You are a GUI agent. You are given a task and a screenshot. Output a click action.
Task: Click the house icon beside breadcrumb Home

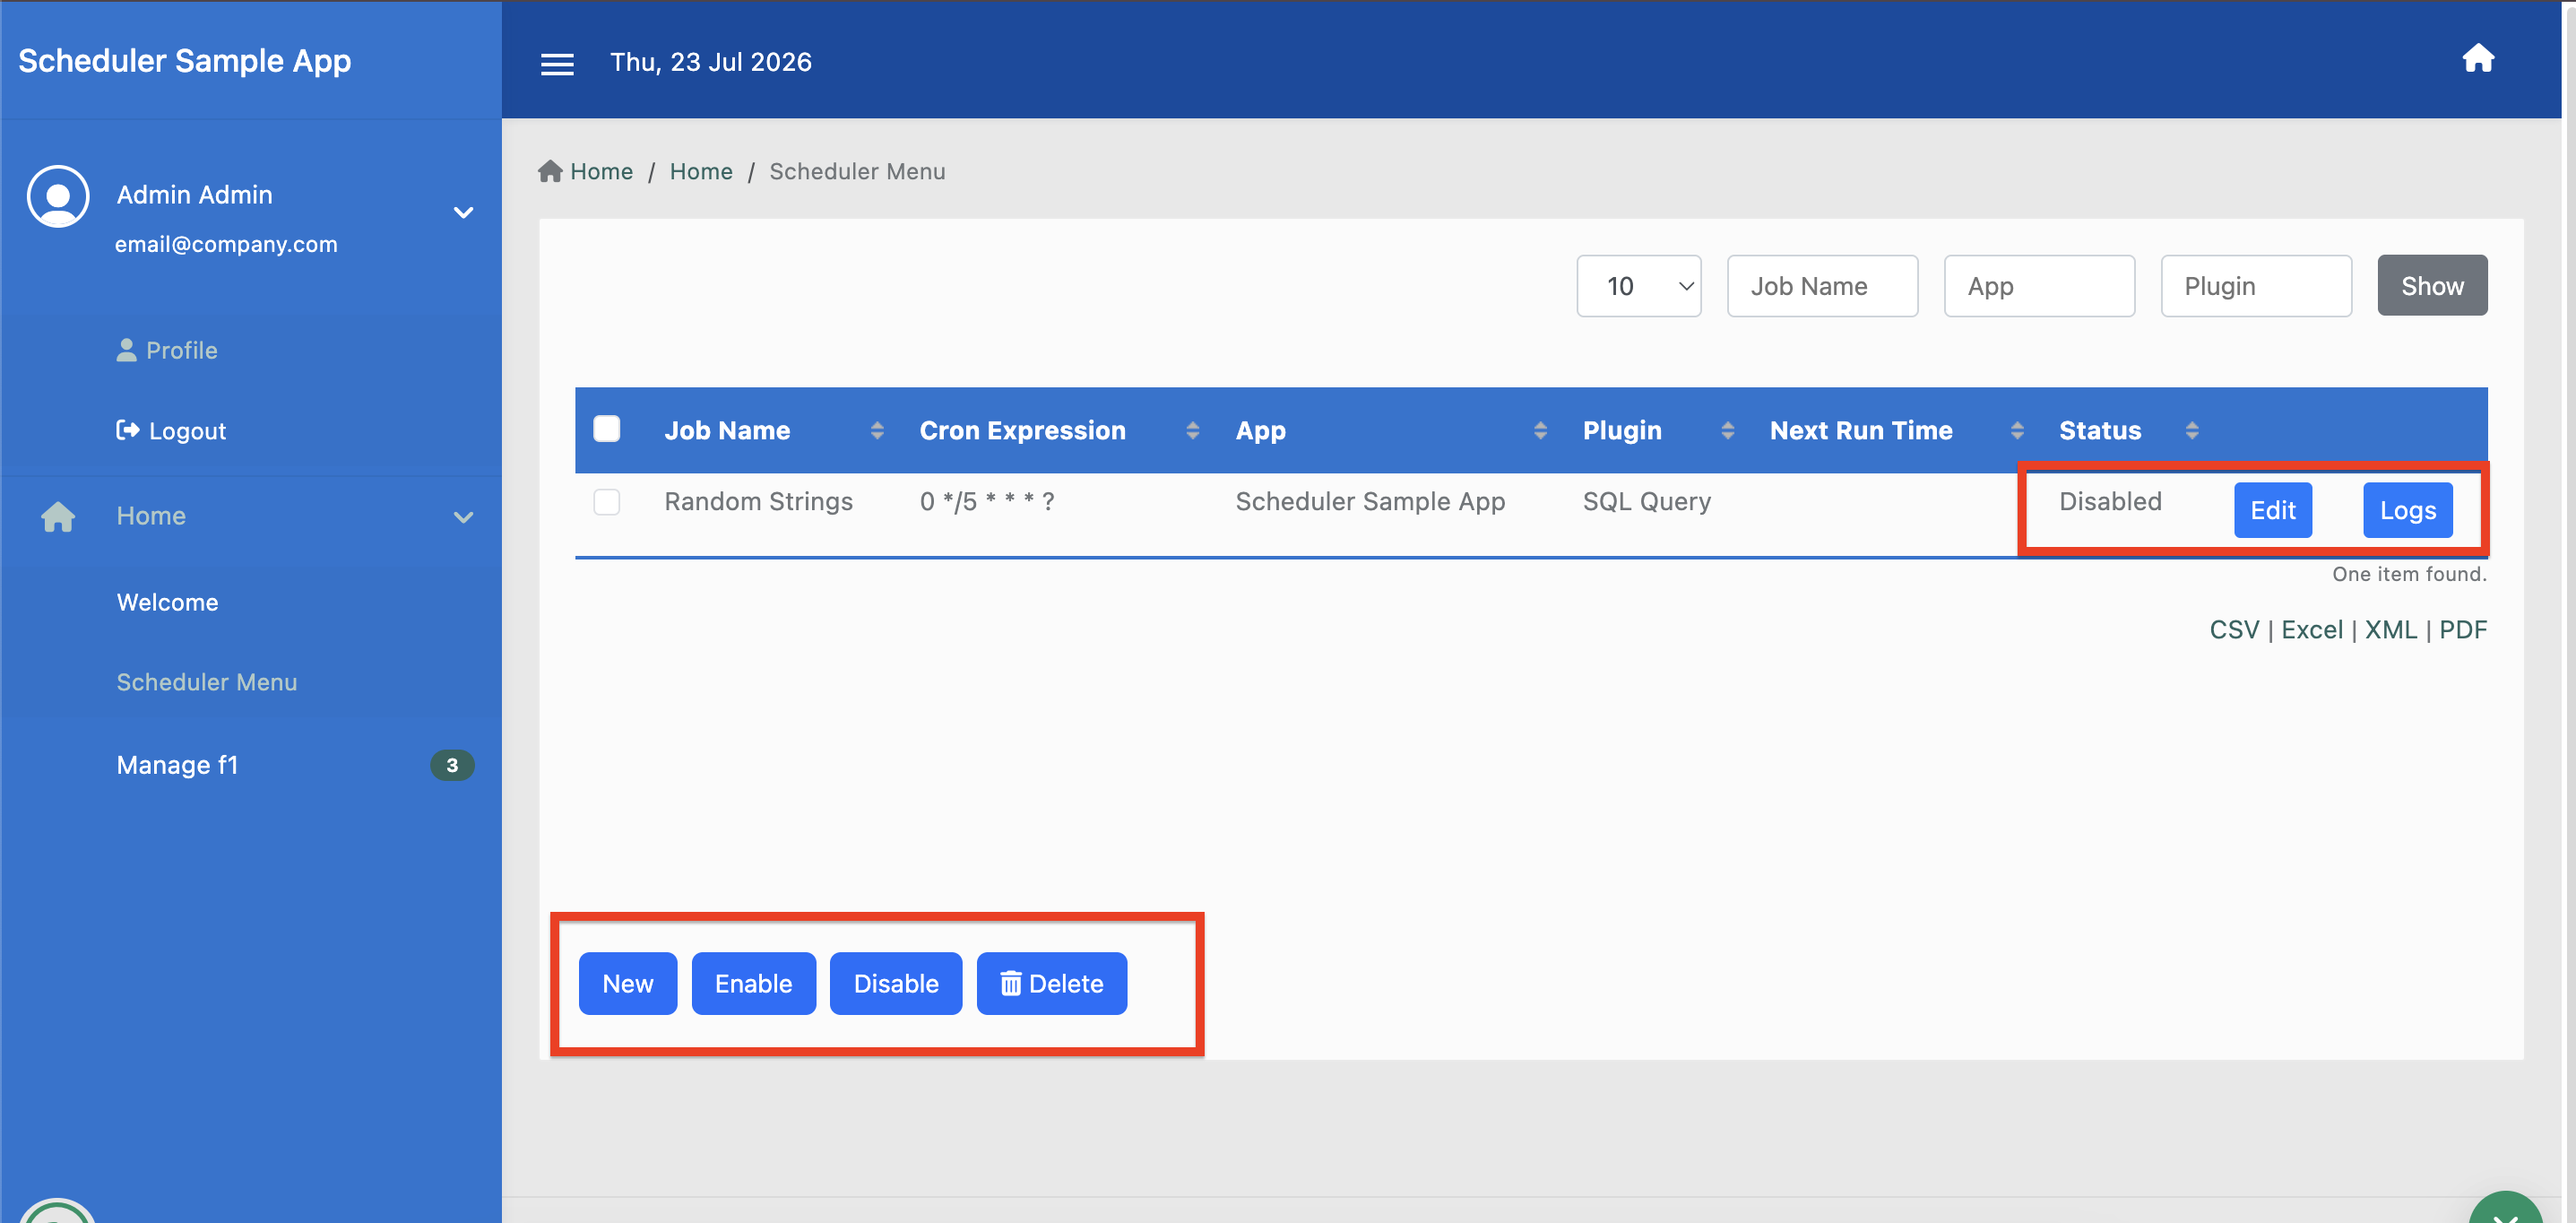tap(550, 171)
